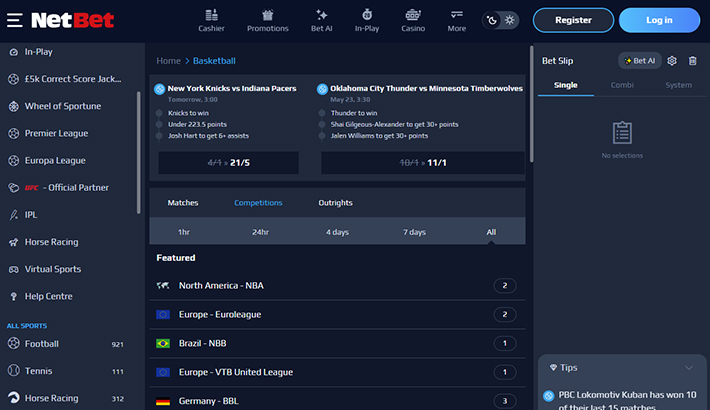Open Oklahoma City Thunder vs Minnesota Timberwolves
The image size is (710, 410).
point(427,88)
